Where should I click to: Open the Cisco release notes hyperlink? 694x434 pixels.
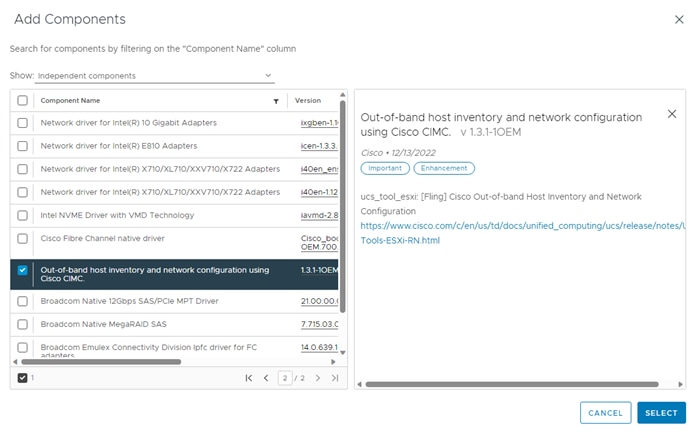[x=522, y=233]
